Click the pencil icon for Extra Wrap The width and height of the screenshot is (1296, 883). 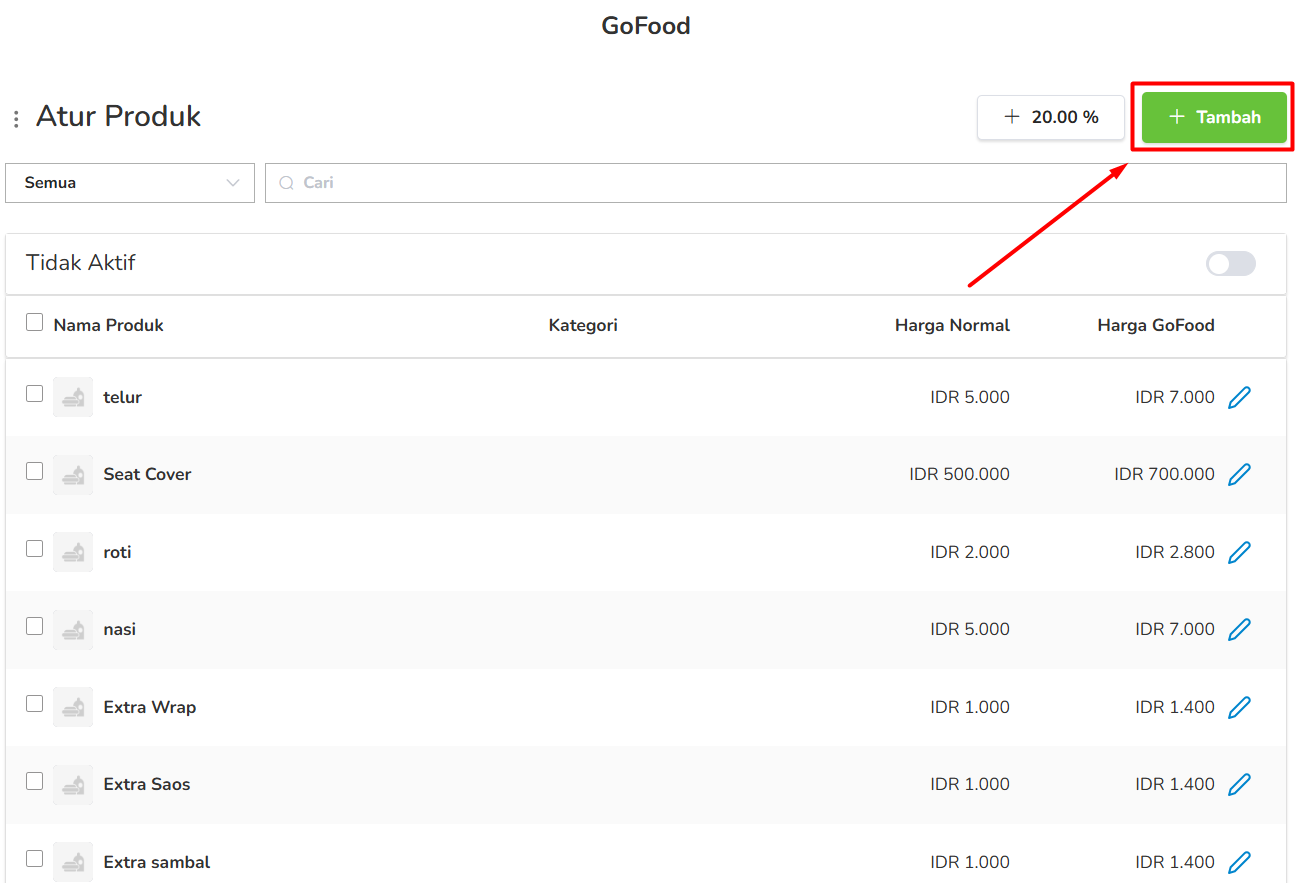tap(1239, 707)
